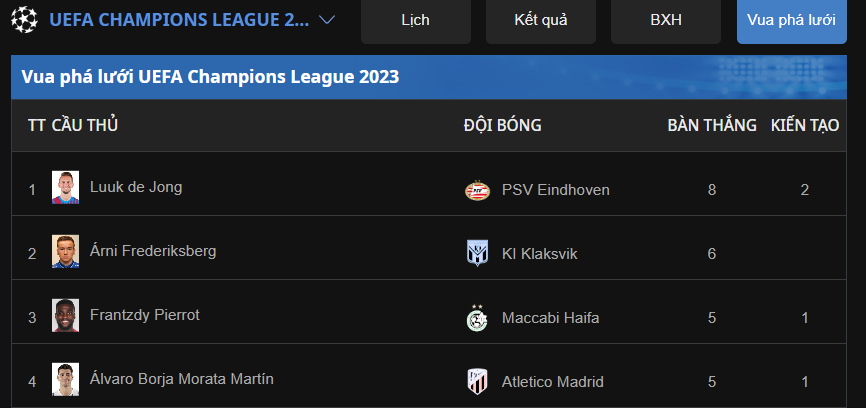Switch to the Kết quả tab
Image resolution: width=866 pixels, height=408 pixels.
click(x=541, y=20)
